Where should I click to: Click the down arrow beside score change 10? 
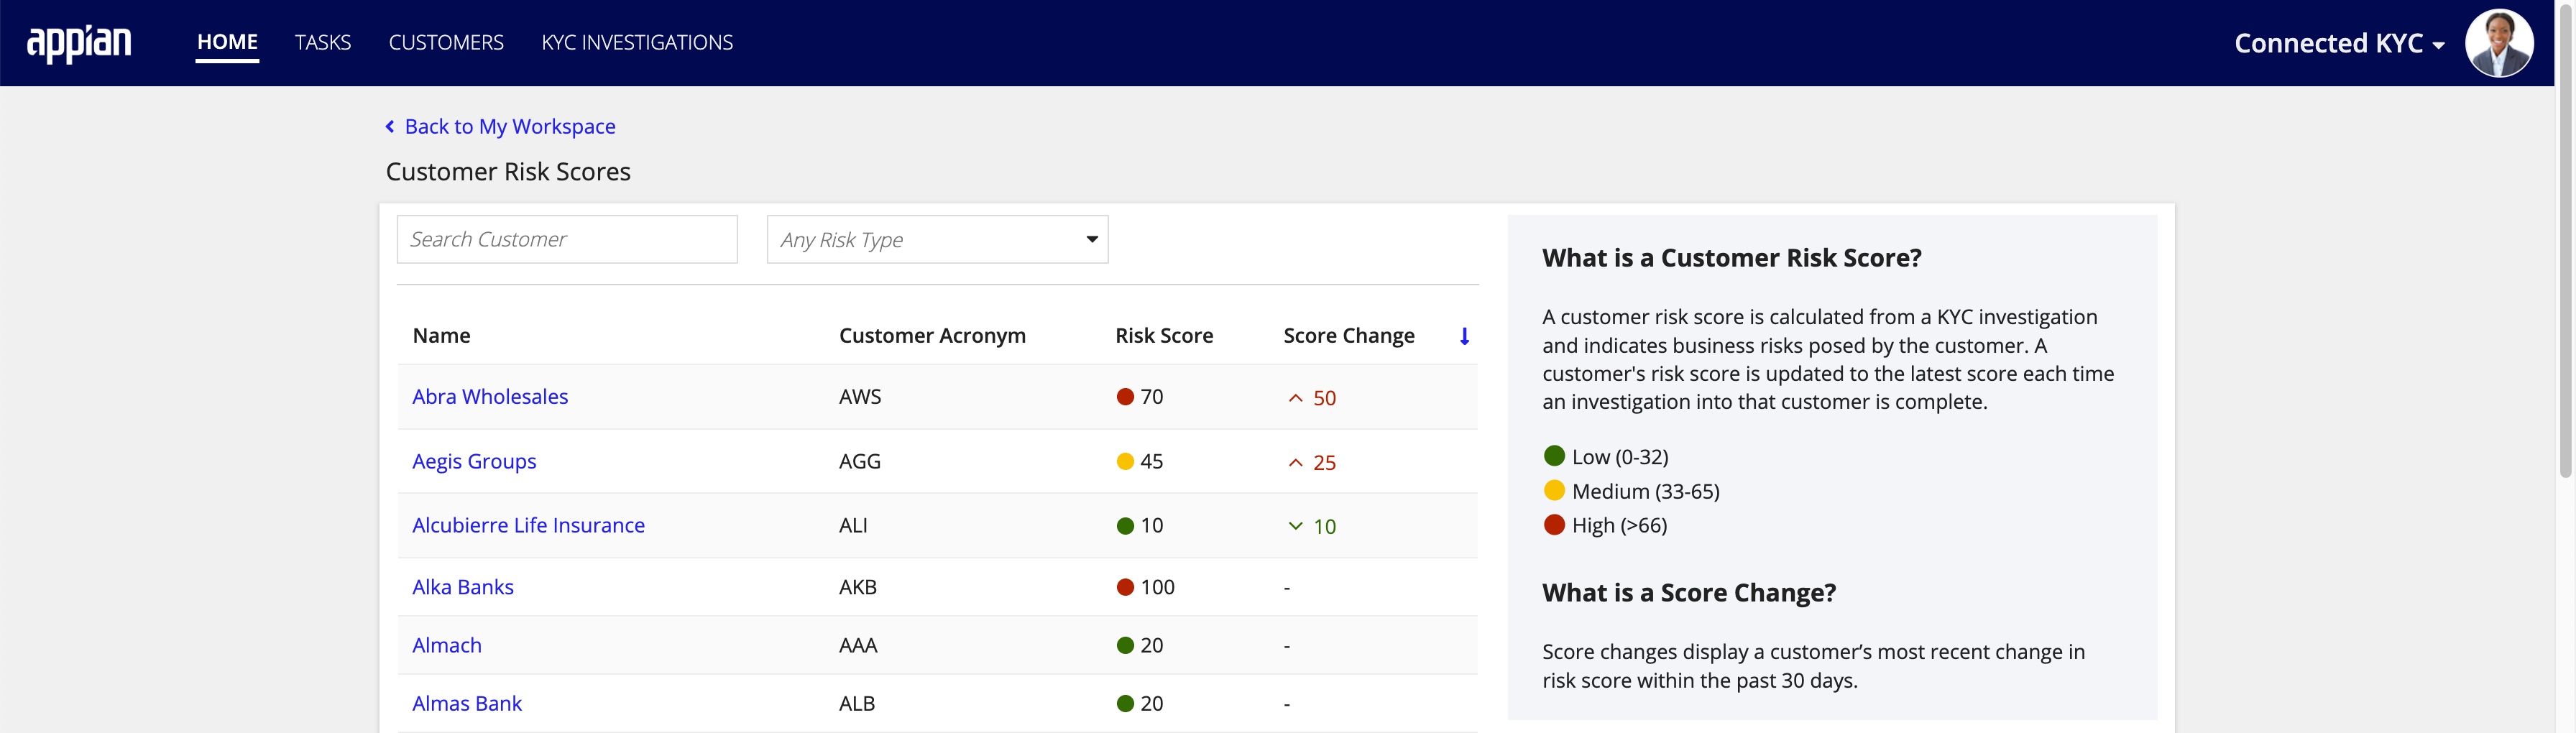tap(1295, 526)
